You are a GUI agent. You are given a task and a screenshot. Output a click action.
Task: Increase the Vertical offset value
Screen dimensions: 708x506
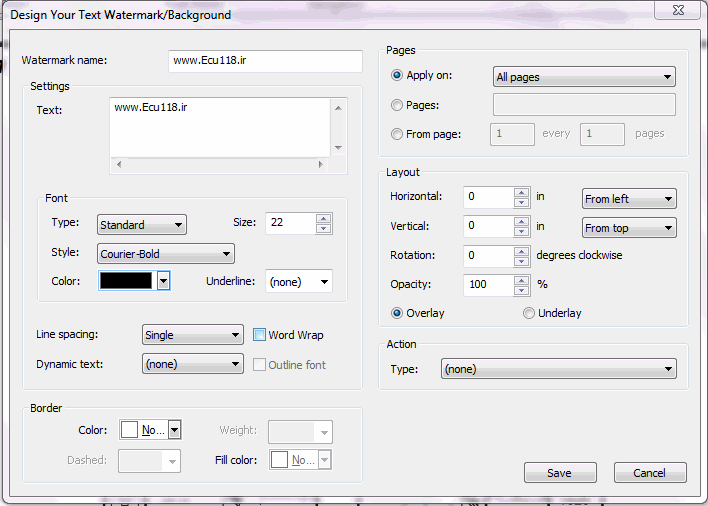pos(521,222)
